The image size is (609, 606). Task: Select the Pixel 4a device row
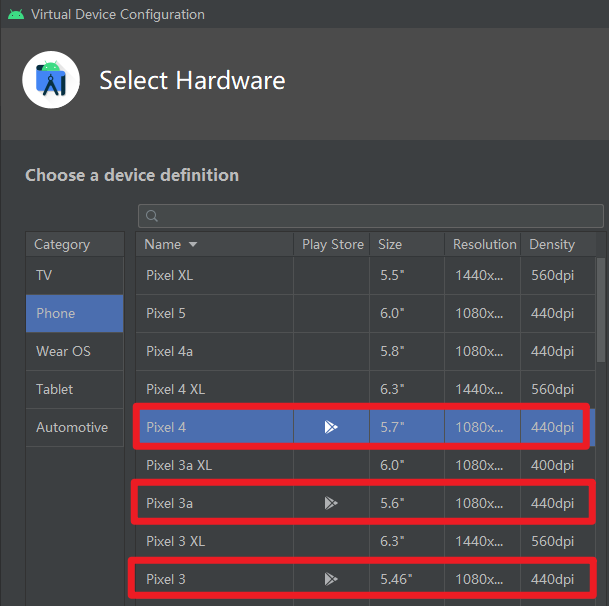coord(365,351)
